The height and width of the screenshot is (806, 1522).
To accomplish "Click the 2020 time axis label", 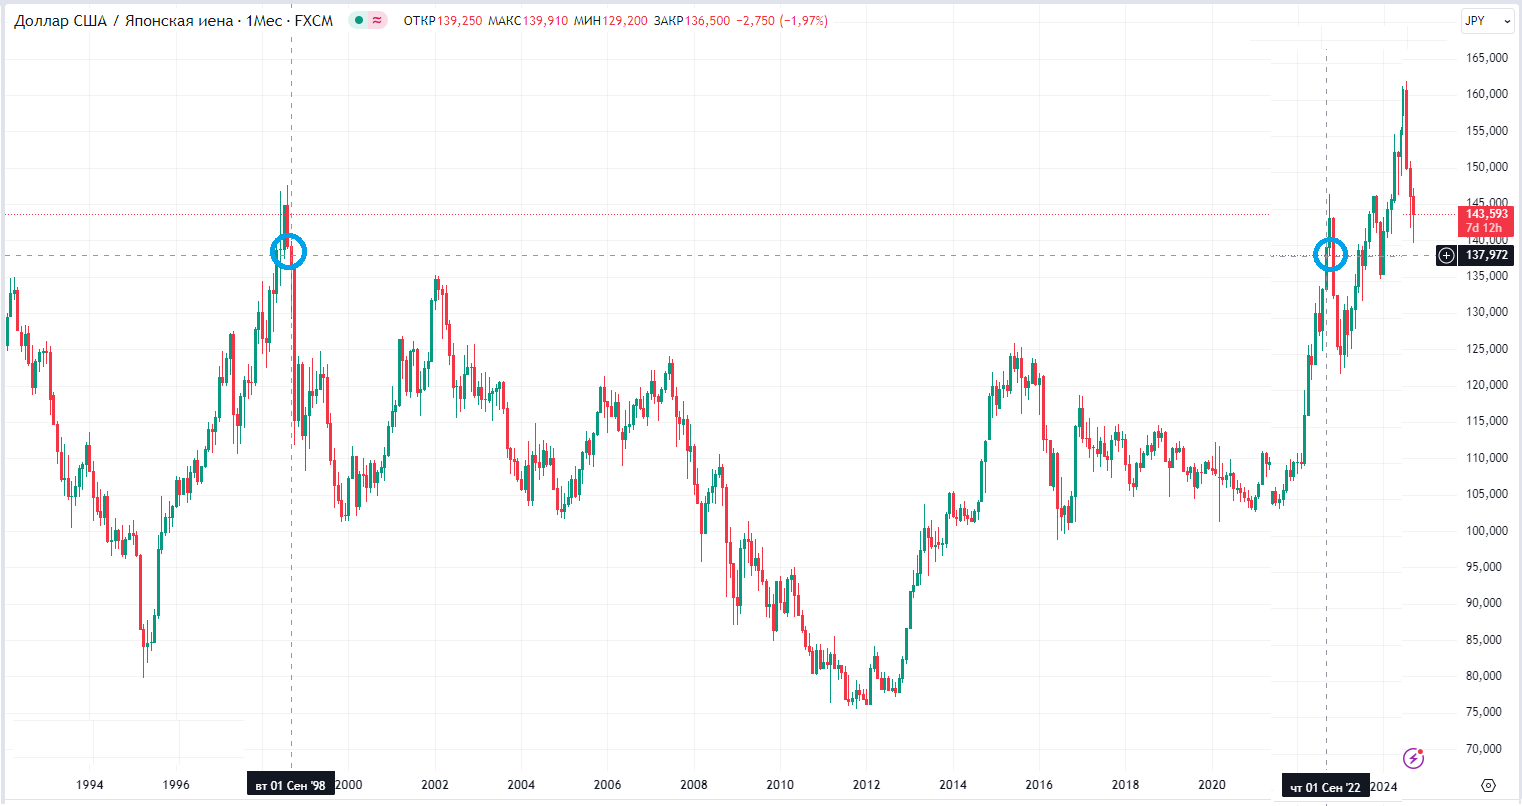I will (1212, 785).
